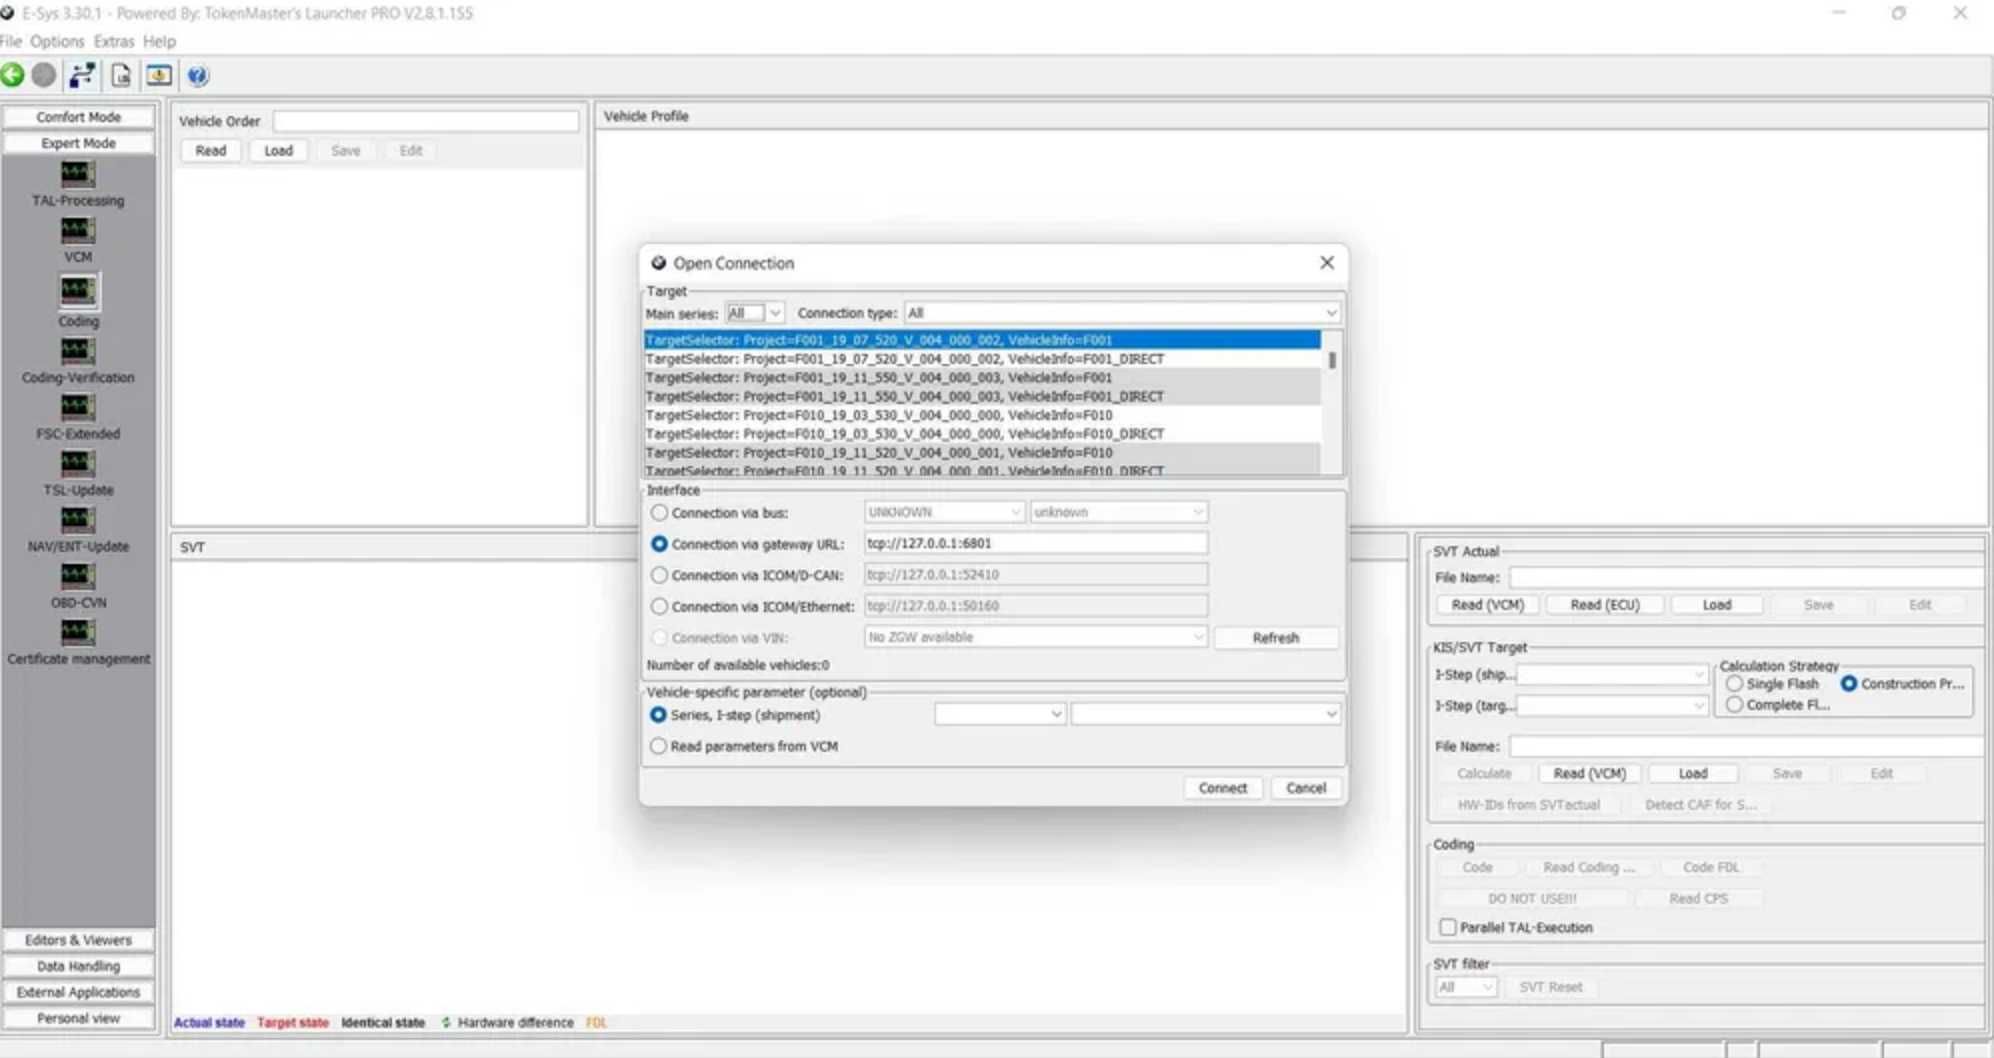This screenshot has width=1994, height=1058.
Task: Select Read parameters from VCM radio button
Action: 658,746
